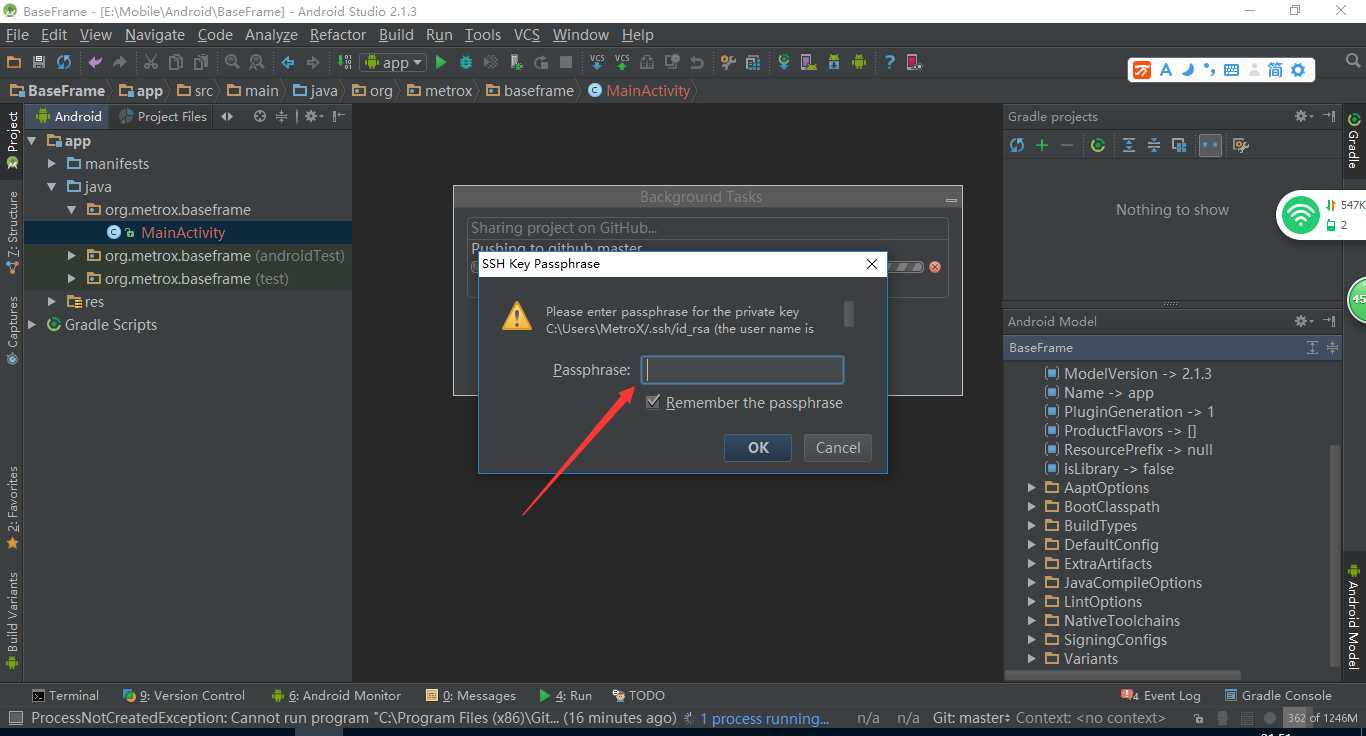Click the Execute Gradle Task icon
This screenshot has width=1366, height=736.
pos(1098,145)
